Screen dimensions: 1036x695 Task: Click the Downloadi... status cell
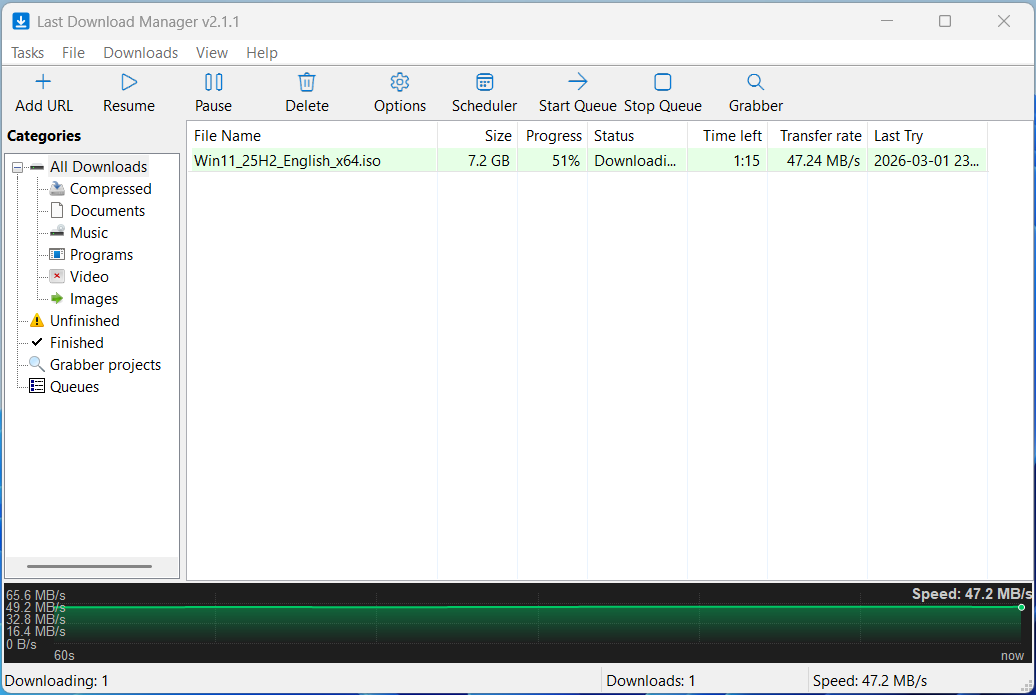pyautogui.click(x=638, y=161)
